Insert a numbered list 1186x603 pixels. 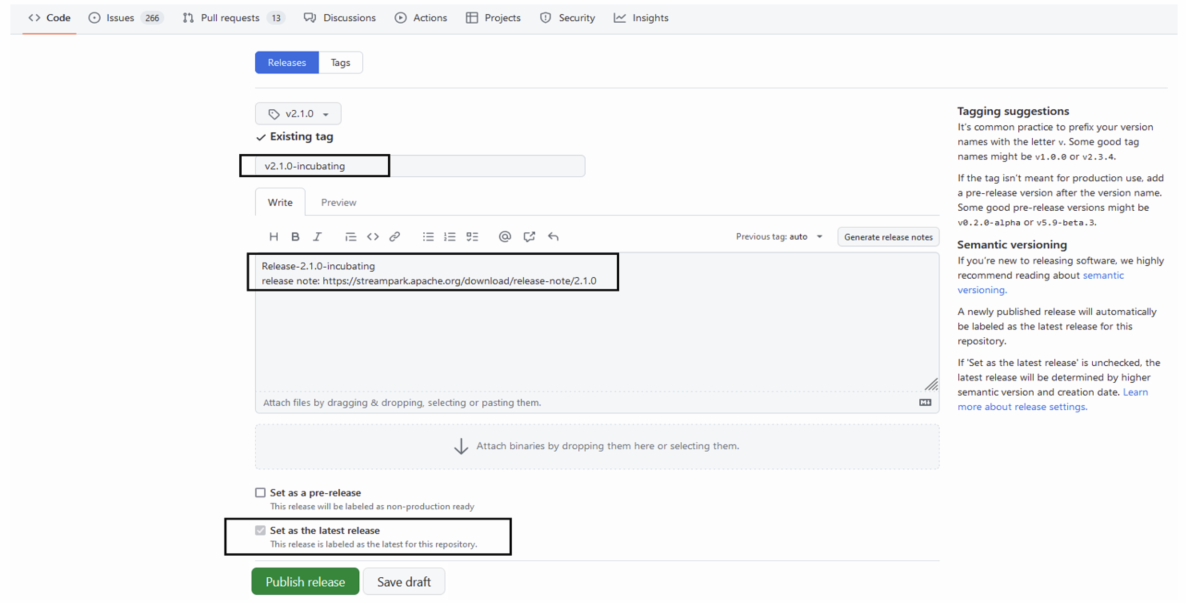[x=450, y=237]
